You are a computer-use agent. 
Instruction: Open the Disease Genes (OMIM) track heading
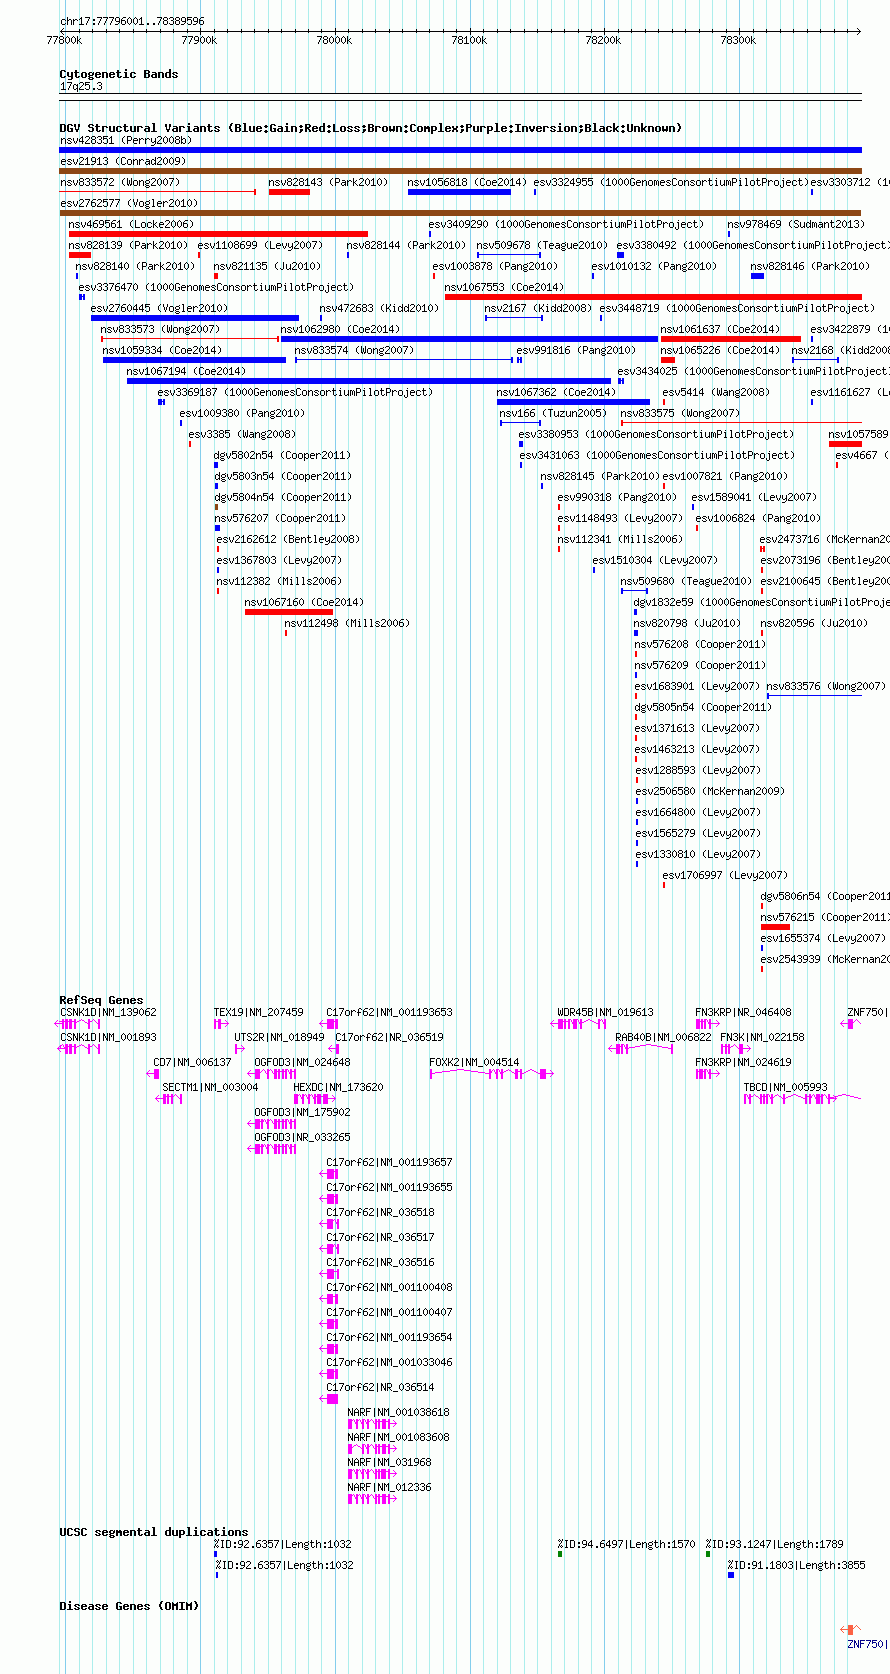click(x=129, y=1606)
